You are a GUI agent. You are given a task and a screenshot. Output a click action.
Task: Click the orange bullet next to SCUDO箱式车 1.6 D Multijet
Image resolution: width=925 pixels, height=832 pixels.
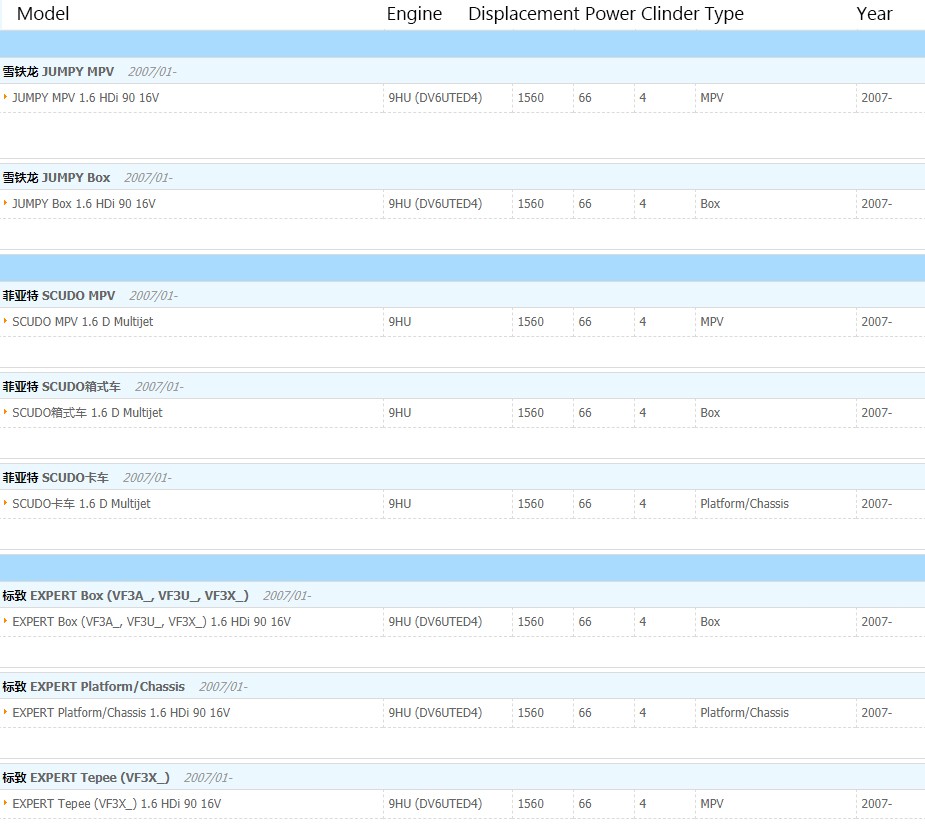tap(5, 413)
